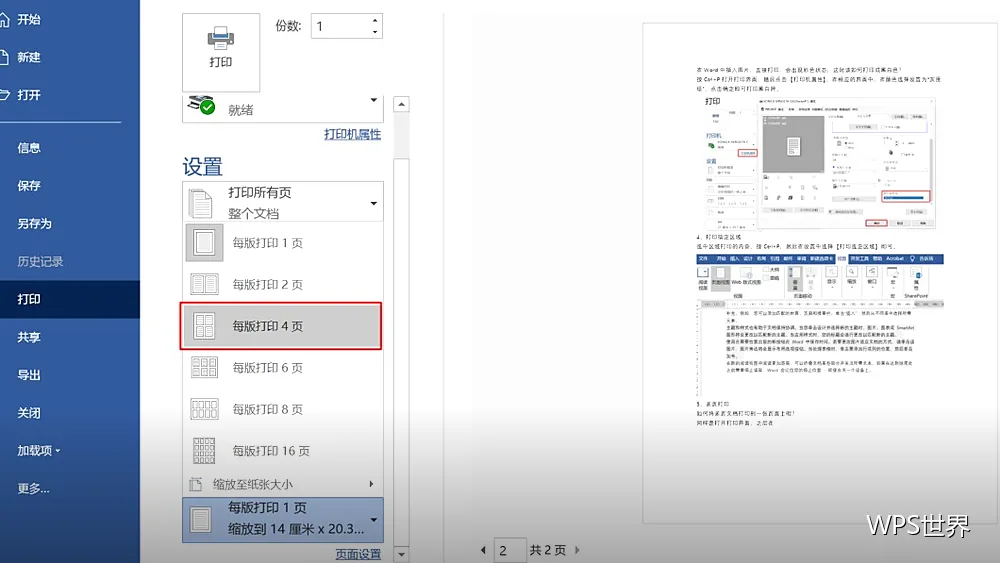Click the two-page layout icon

click(204, 284)
